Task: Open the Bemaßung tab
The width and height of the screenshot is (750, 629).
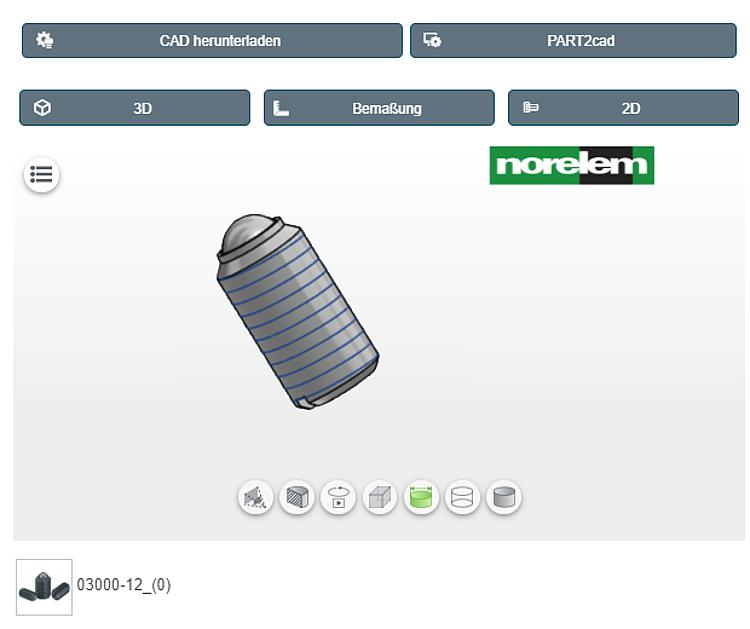Action: point(379,108)
